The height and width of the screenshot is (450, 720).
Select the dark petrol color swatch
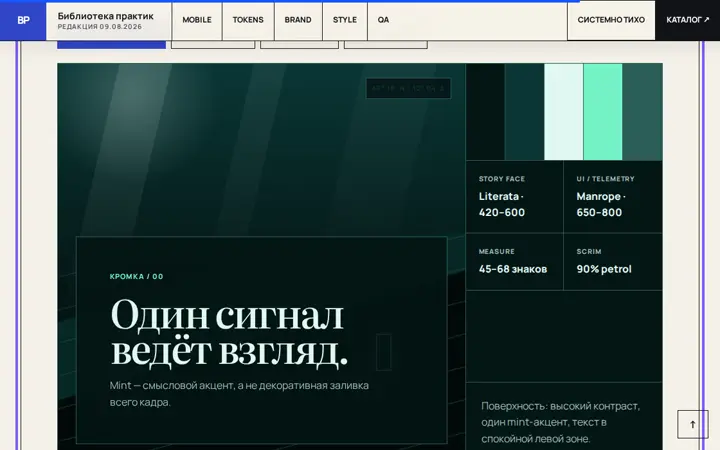524,112
